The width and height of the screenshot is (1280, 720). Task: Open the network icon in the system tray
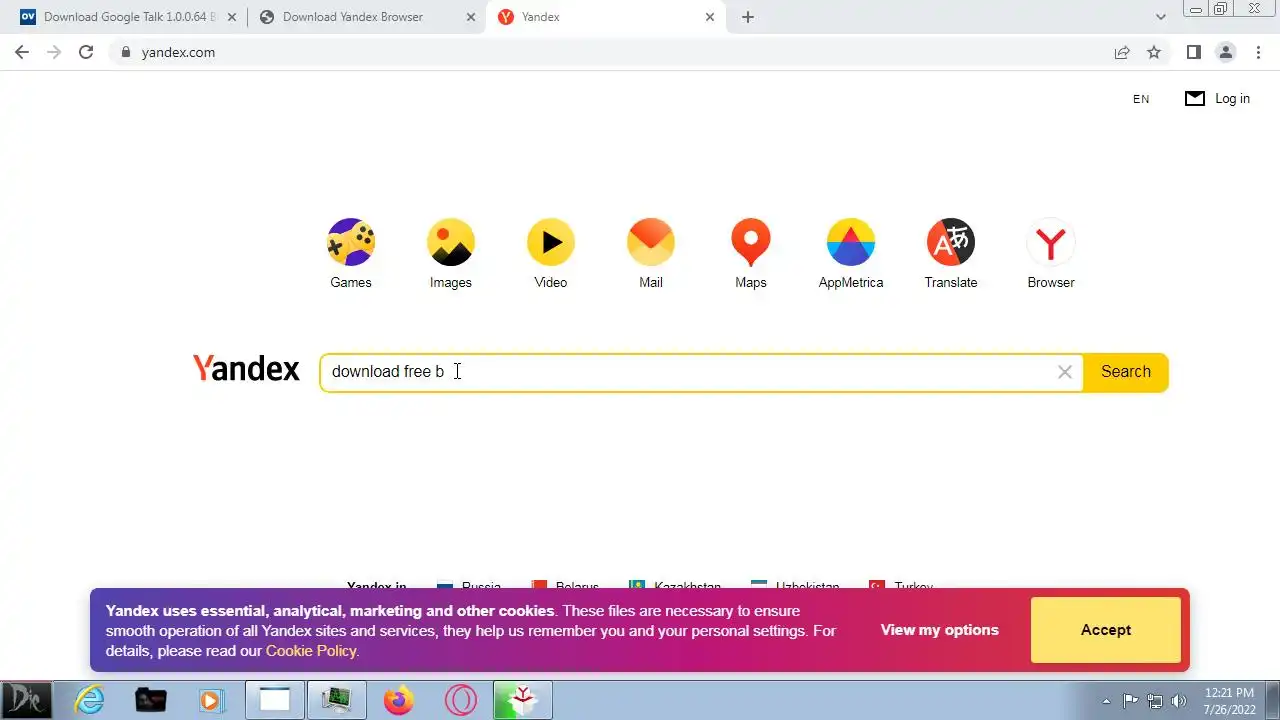1155,701
